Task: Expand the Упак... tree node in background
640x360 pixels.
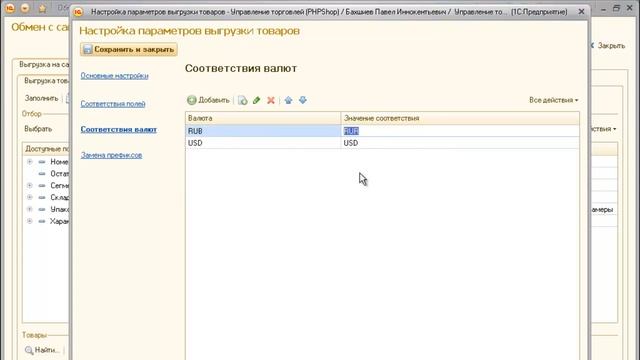Action: click(29, 209)
